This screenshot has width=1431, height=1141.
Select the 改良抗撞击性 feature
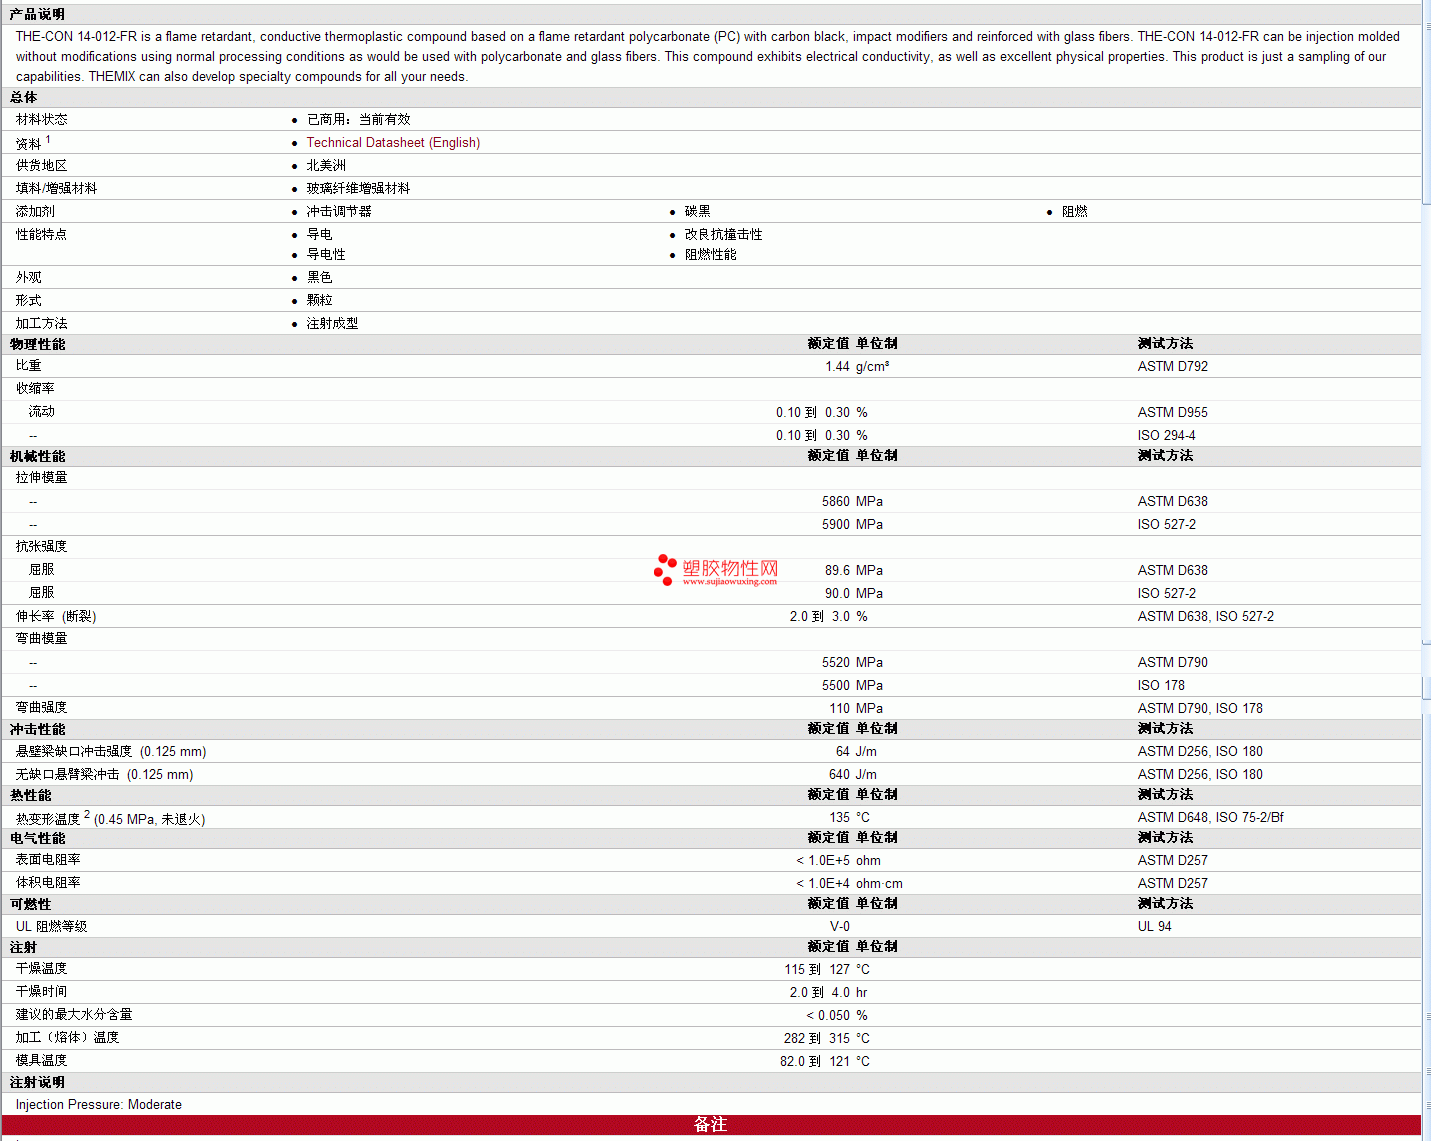click(x=723, y=234)
